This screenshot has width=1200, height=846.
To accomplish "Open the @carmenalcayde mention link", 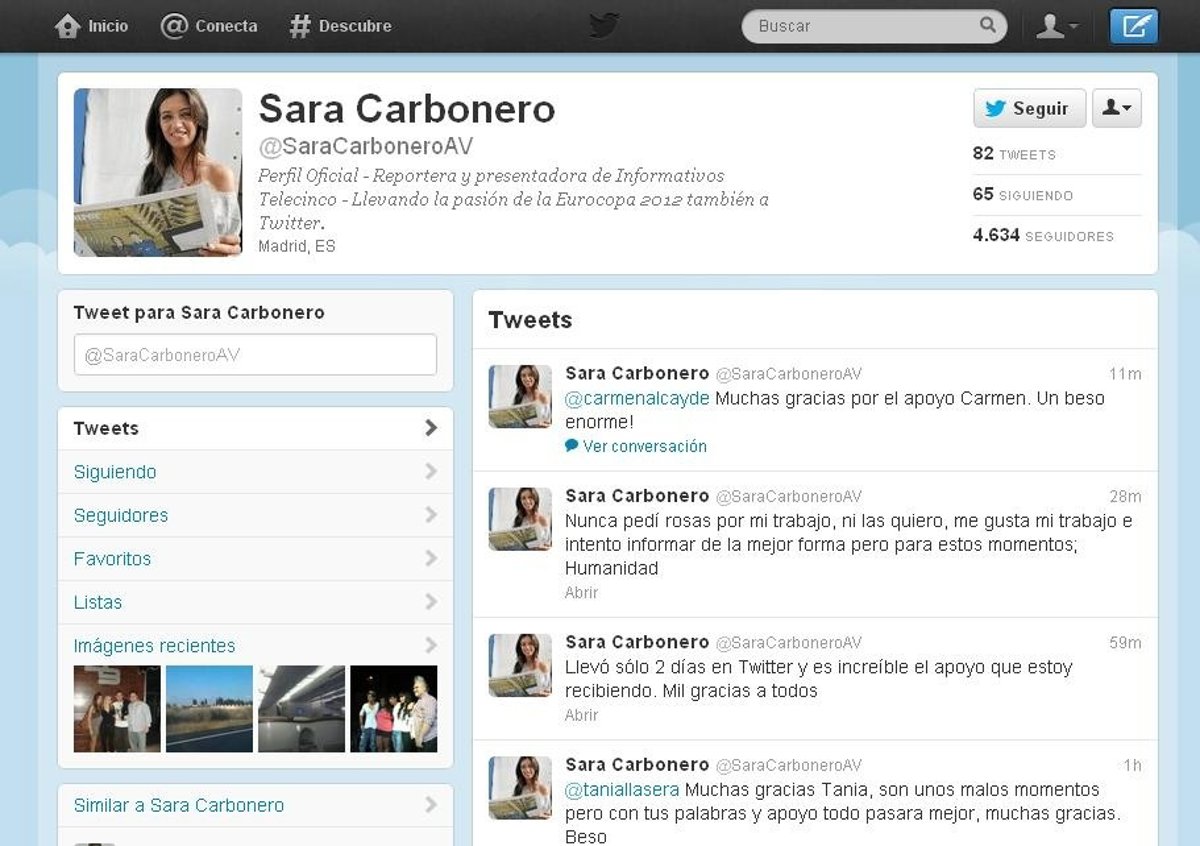I will click(x=637, y=398).
